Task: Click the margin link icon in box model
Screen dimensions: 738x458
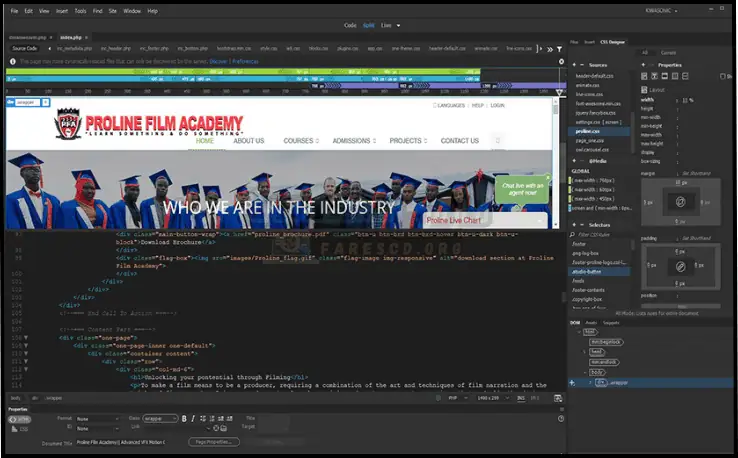Action: click(680, 201)
